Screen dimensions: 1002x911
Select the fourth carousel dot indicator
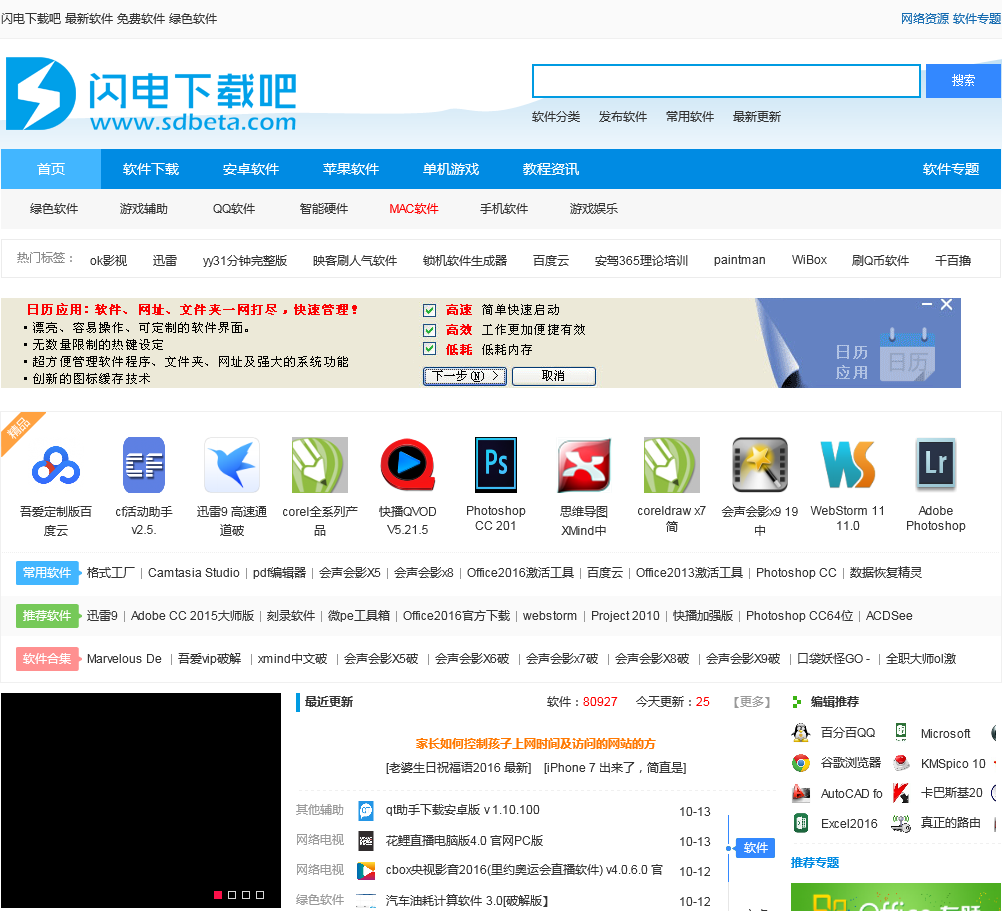pos(260,895)
